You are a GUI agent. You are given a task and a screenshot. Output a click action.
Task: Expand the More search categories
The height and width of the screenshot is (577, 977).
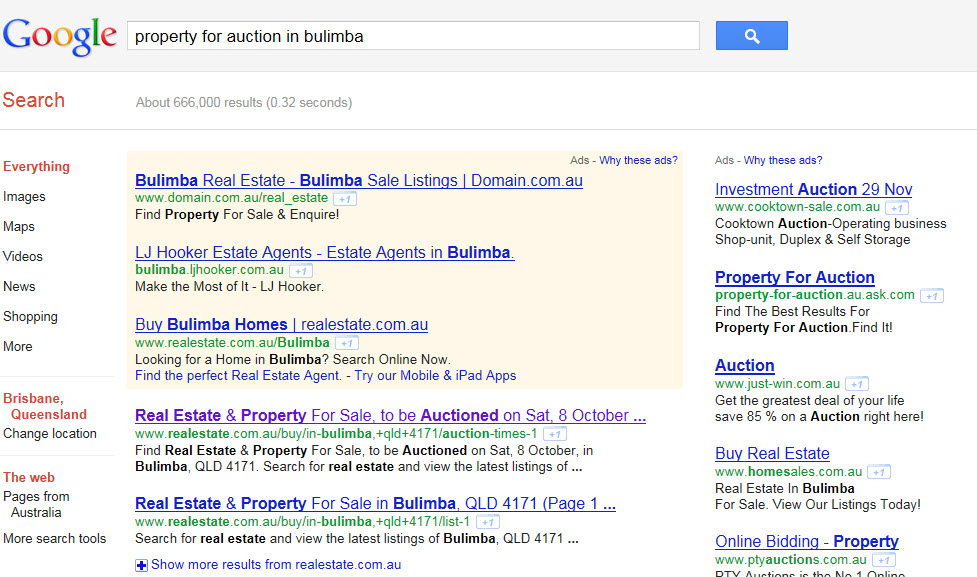pos(18,347)
